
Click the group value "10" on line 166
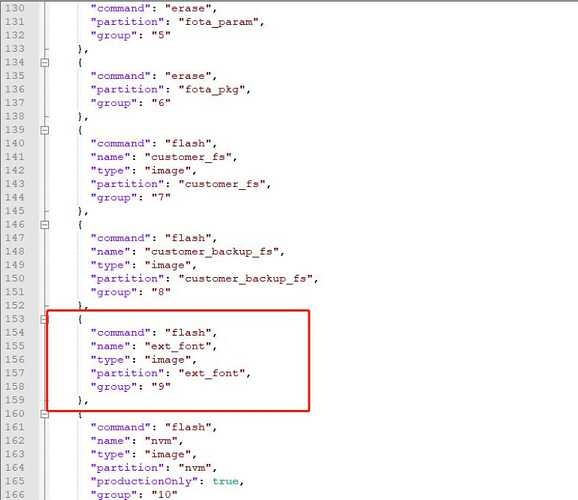[x=165, y=494]
